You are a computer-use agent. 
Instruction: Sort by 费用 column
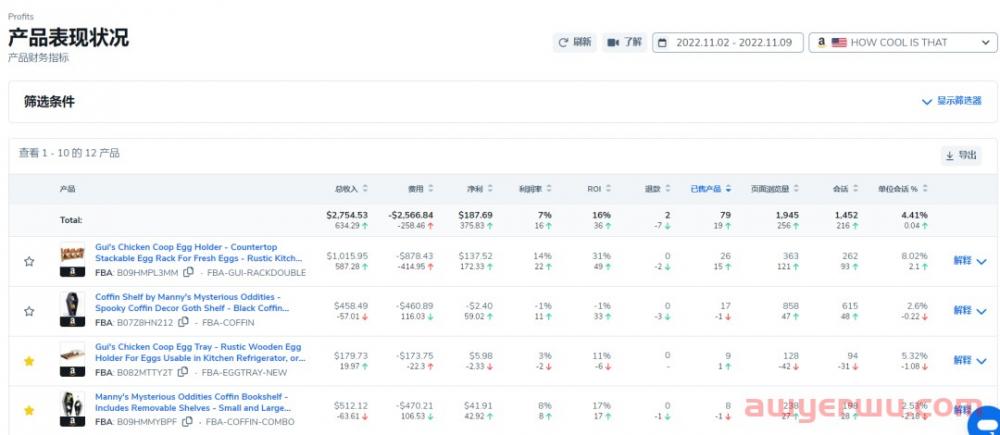(x=420, y=189)
